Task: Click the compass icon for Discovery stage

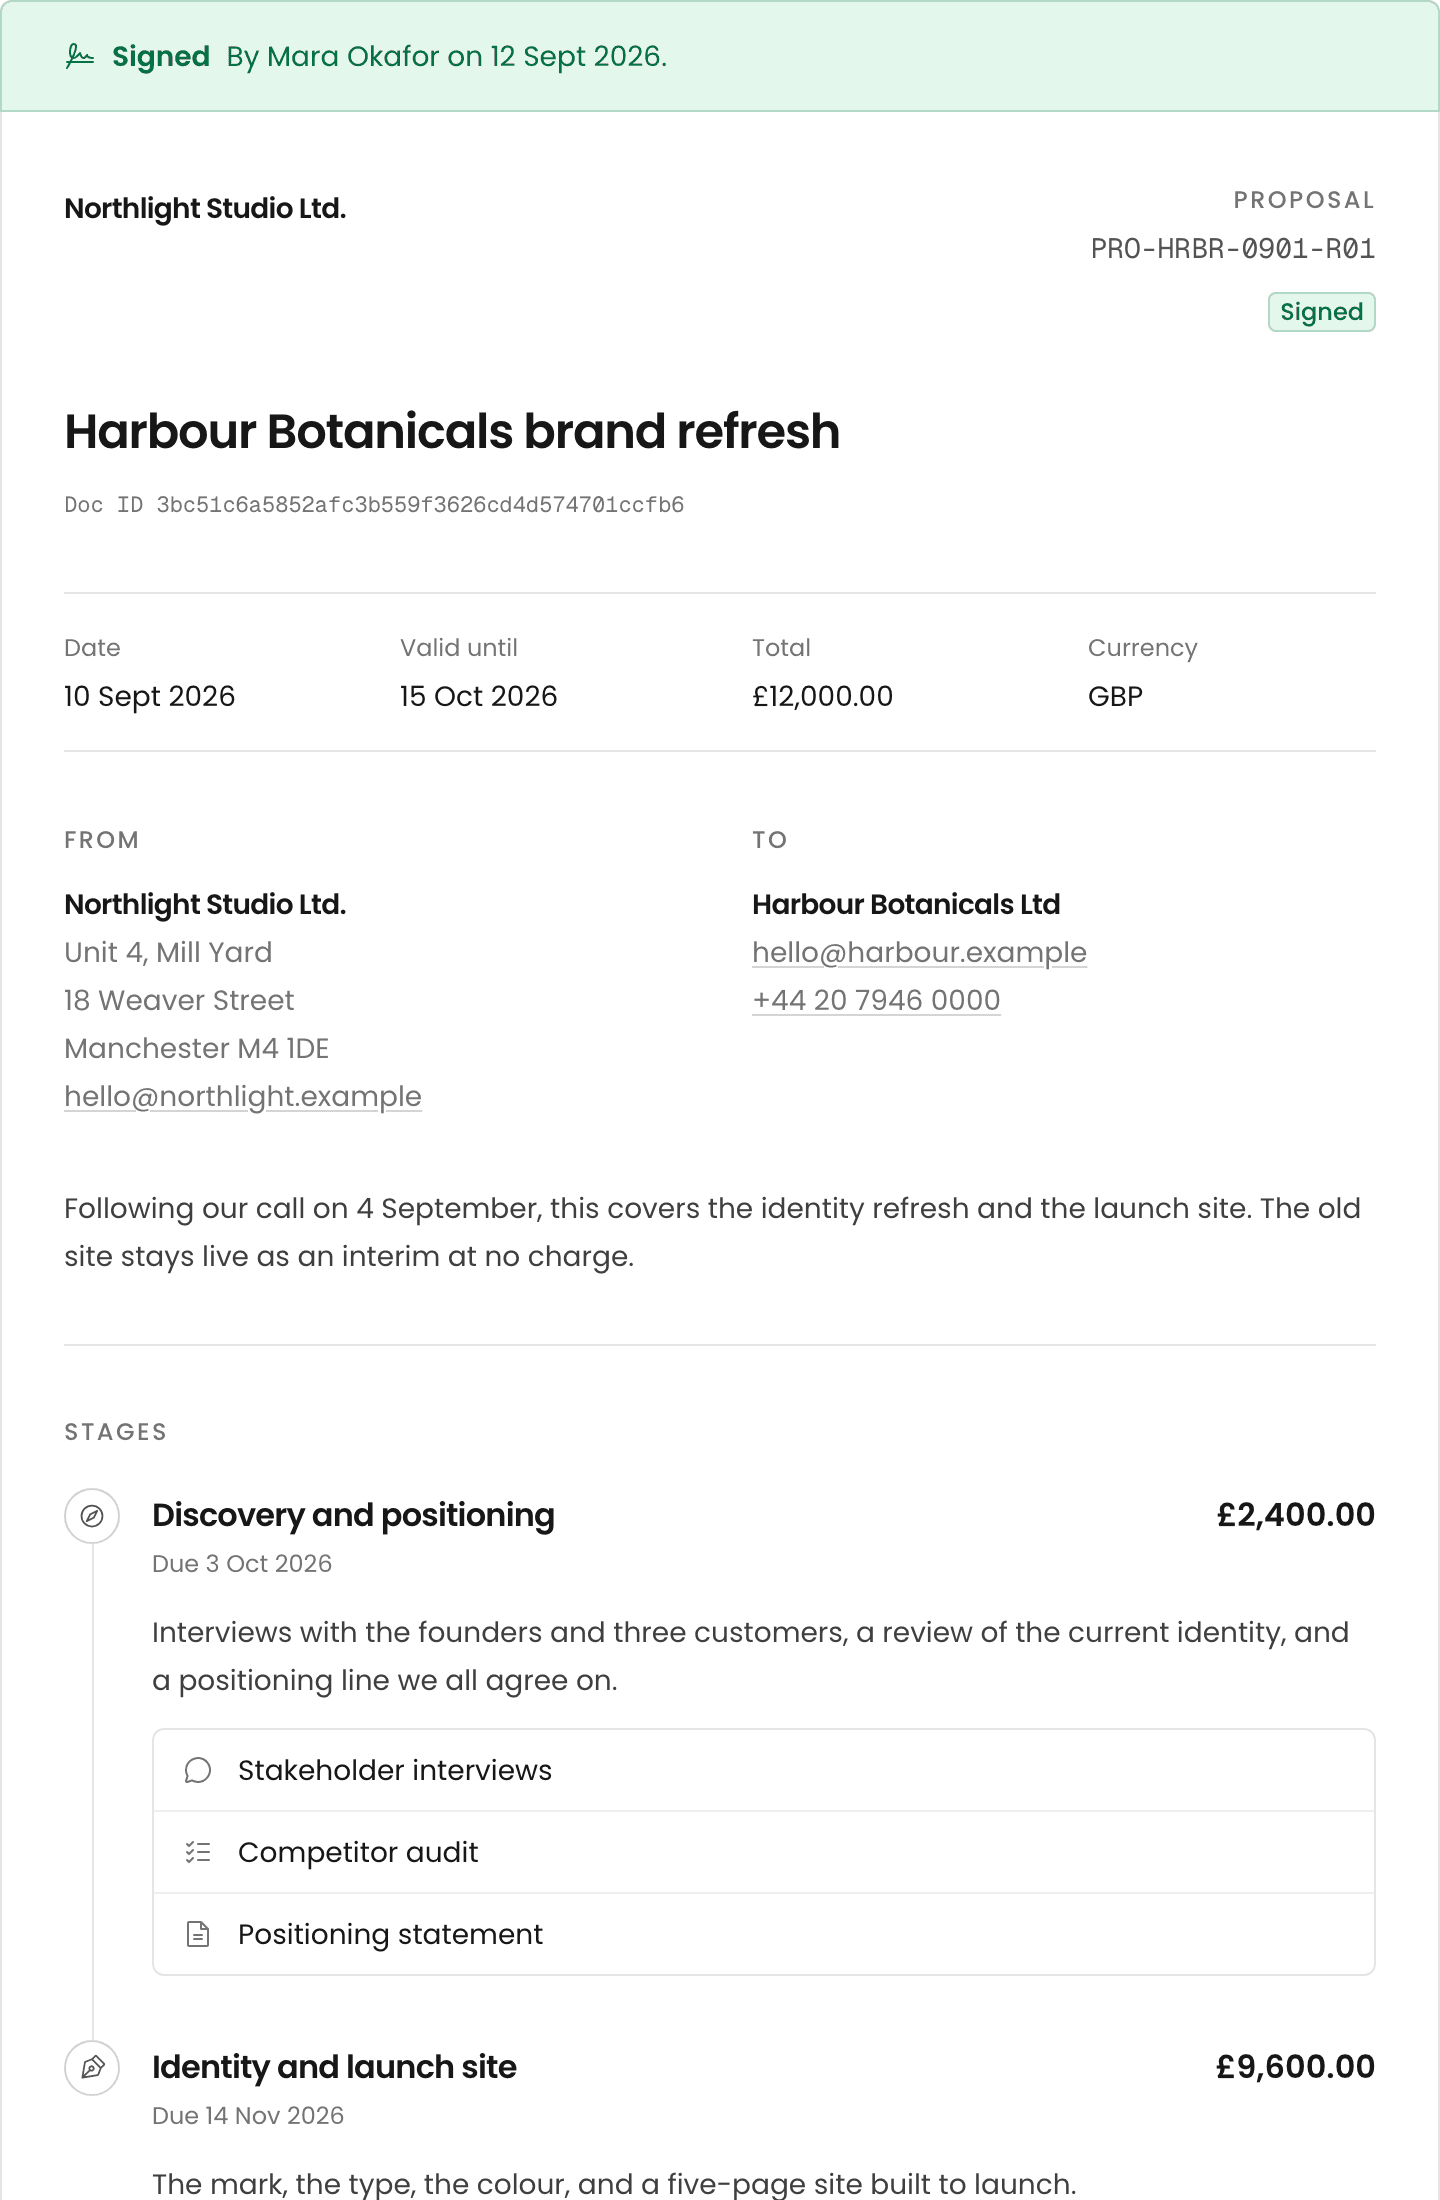Action: (x=92, y=1516)
